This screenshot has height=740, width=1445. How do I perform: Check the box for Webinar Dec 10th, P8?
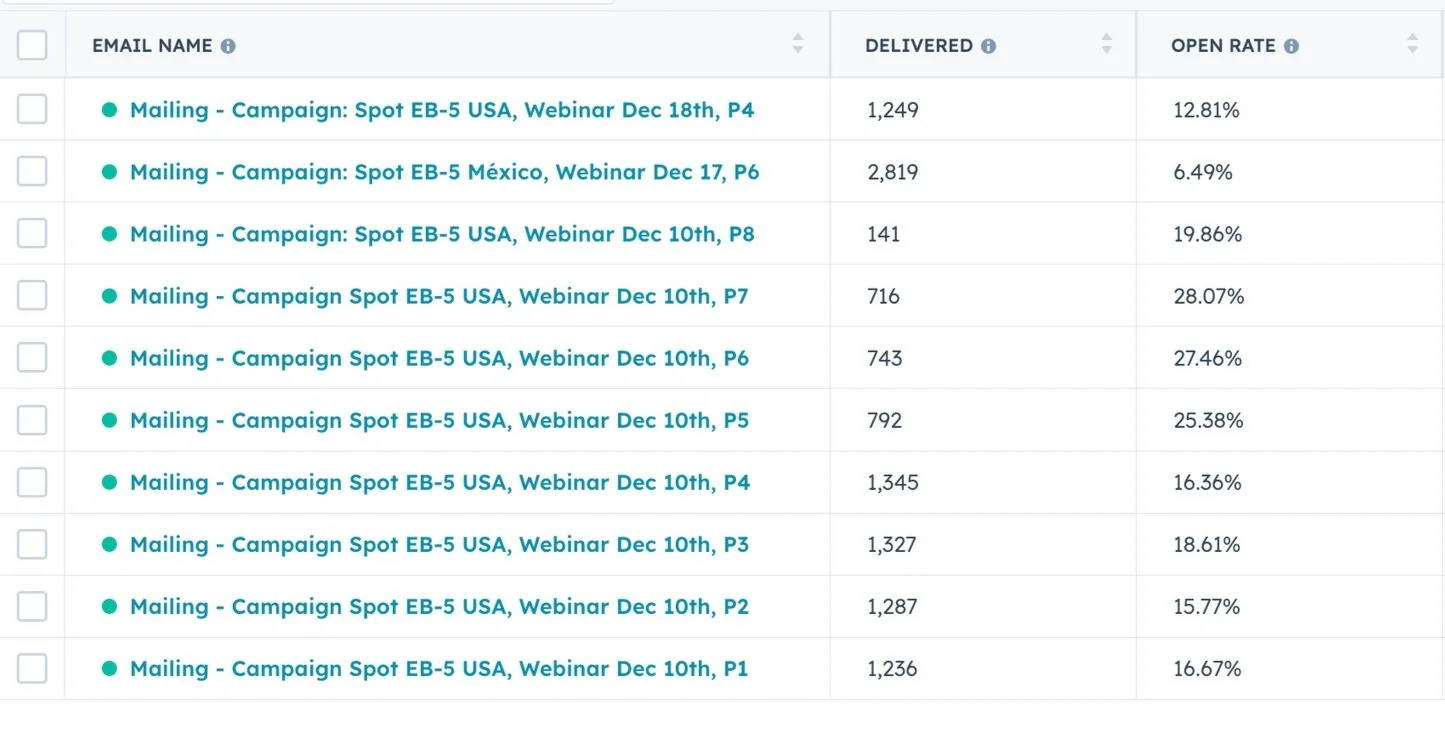tap(32, 234)
